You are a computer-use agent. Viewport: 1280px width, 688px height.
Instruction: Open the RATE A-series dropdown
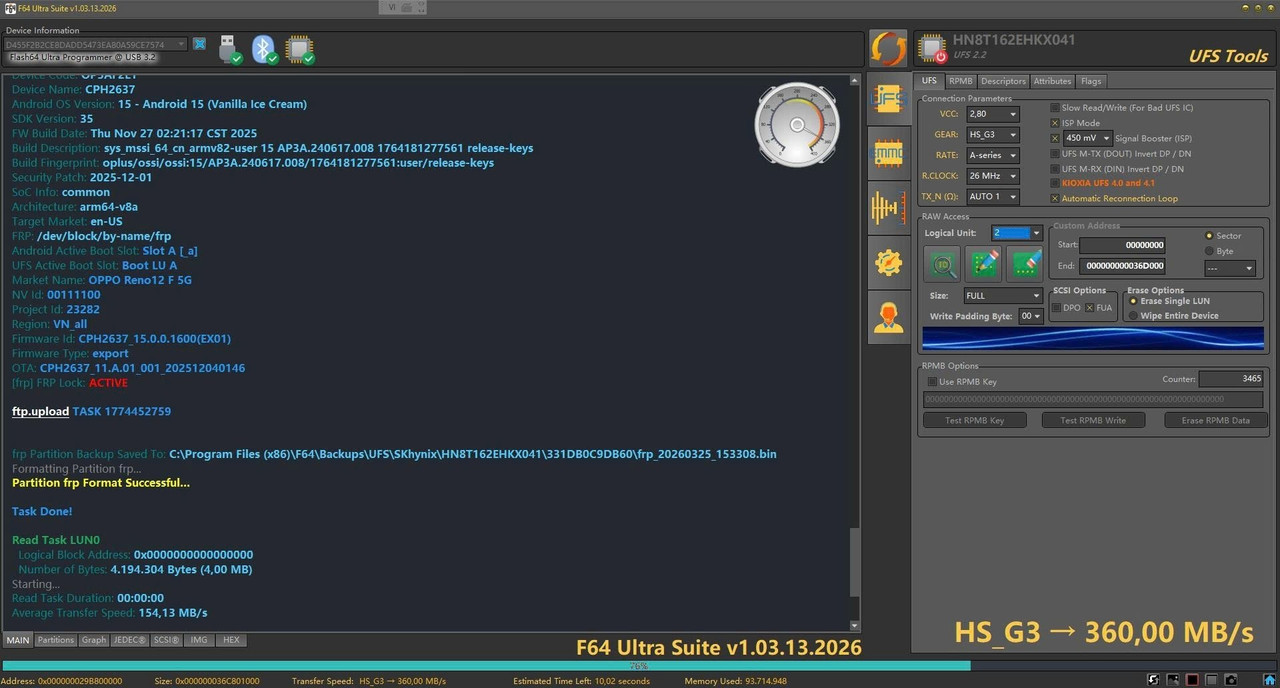(992, 155)
